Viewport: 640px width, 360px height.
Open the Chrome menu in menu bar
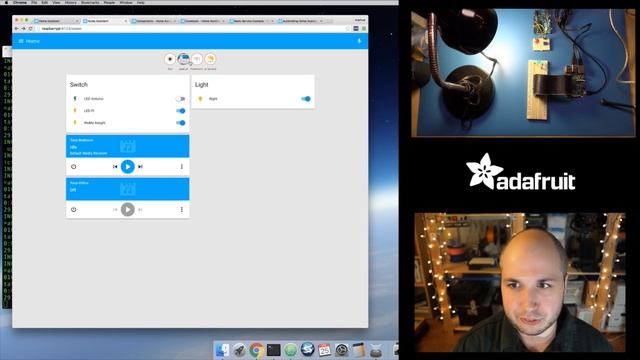point(20,2)
